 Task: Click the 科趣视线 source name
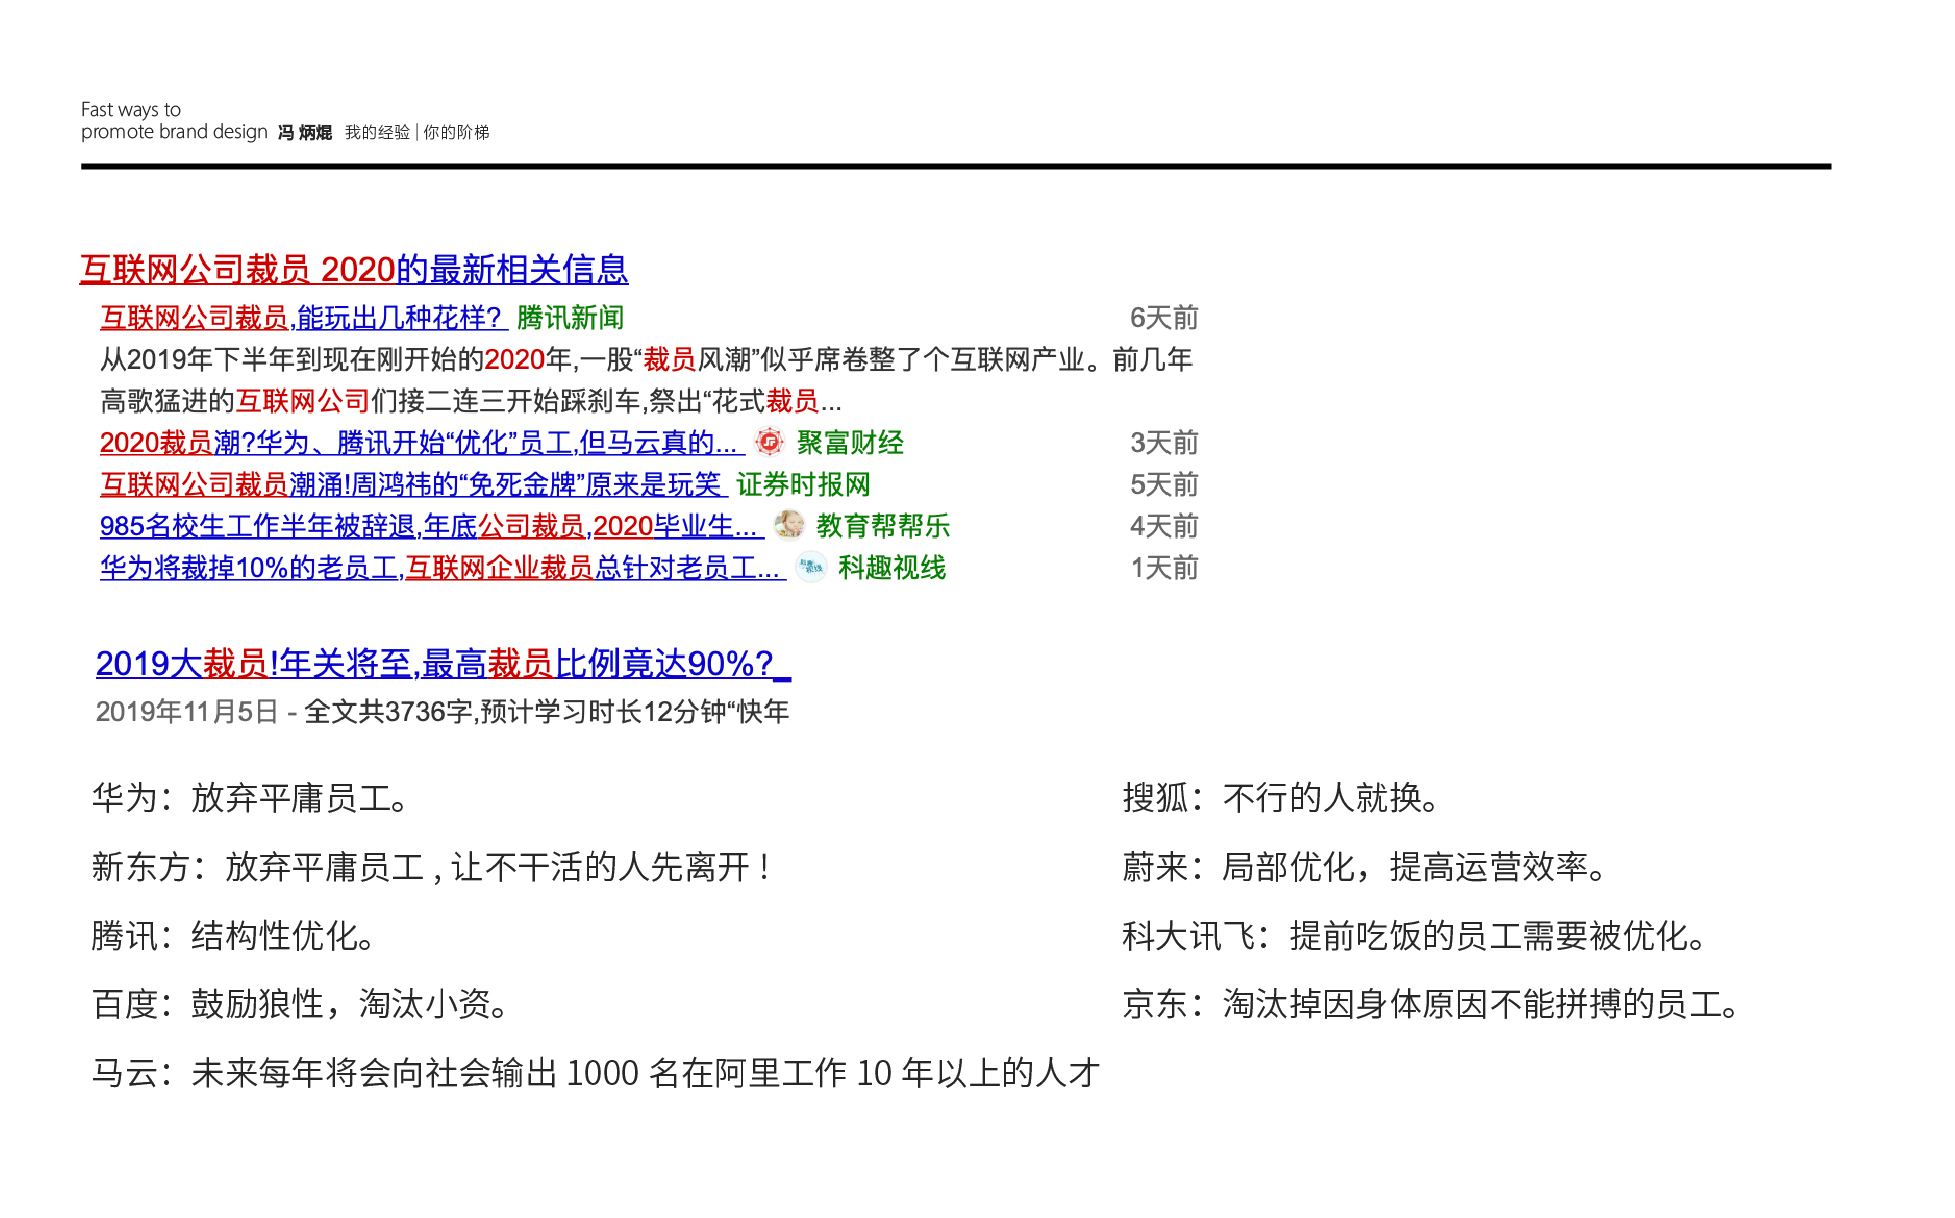click(892, 568)
